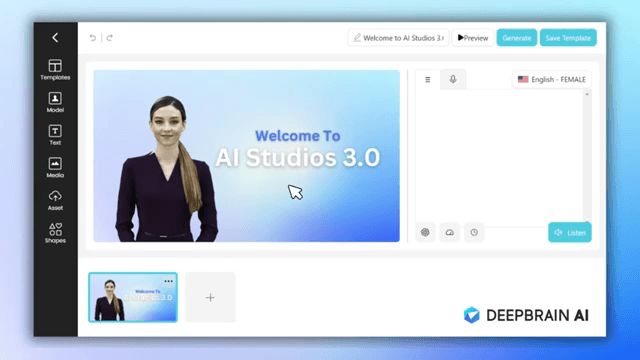This screenshot has width=640, height=360.
Task: Open the Templates panel
Action: coord(55,69)
